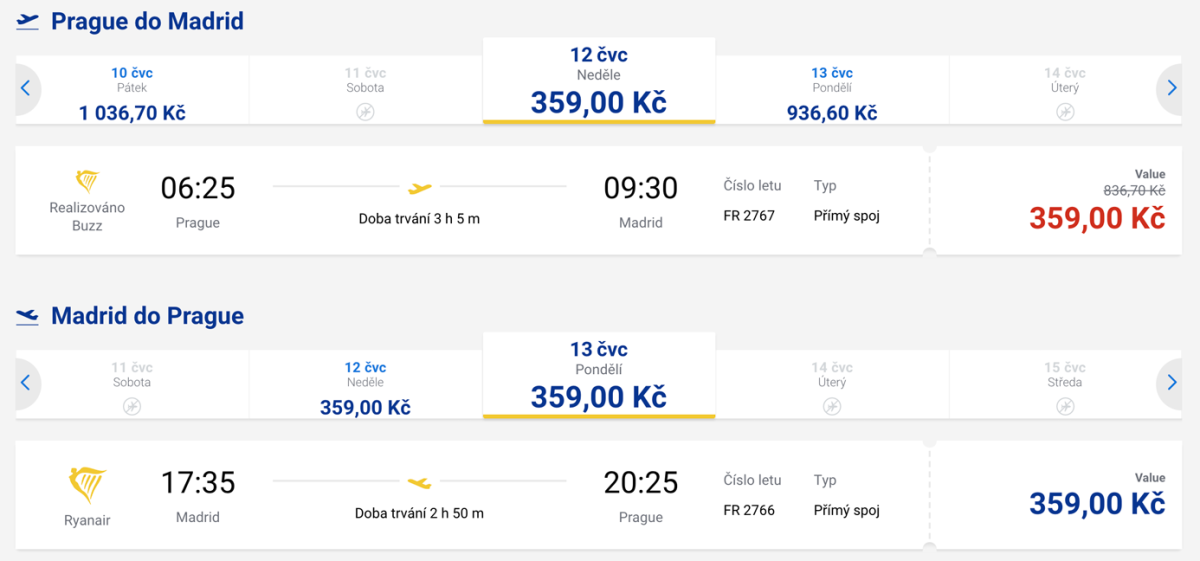Click the no-flight icon under 11 čvc Sobota outbound
Image resolution: width=1200 pixels, height=561 pixels.
coord(365,111)
